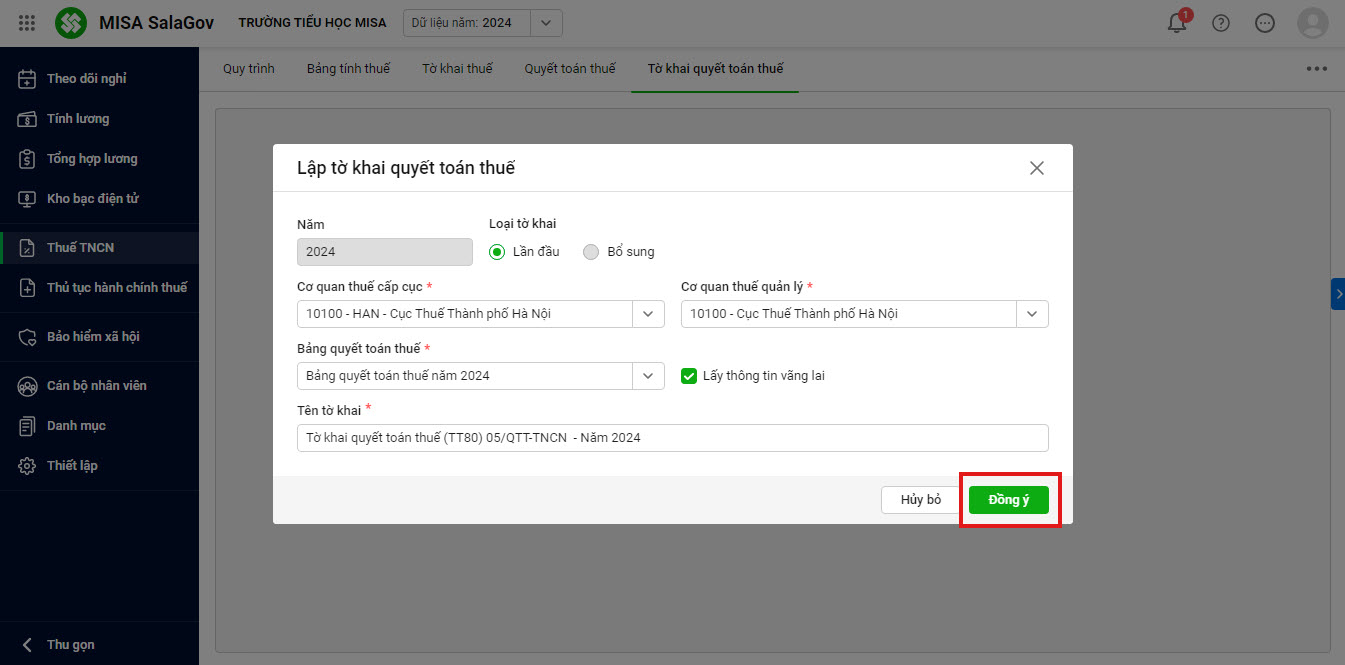This screenshot has width=1345, height=665.
Task: Switch to the Bảng tính thuế tab
Action: tap(348, 69)
